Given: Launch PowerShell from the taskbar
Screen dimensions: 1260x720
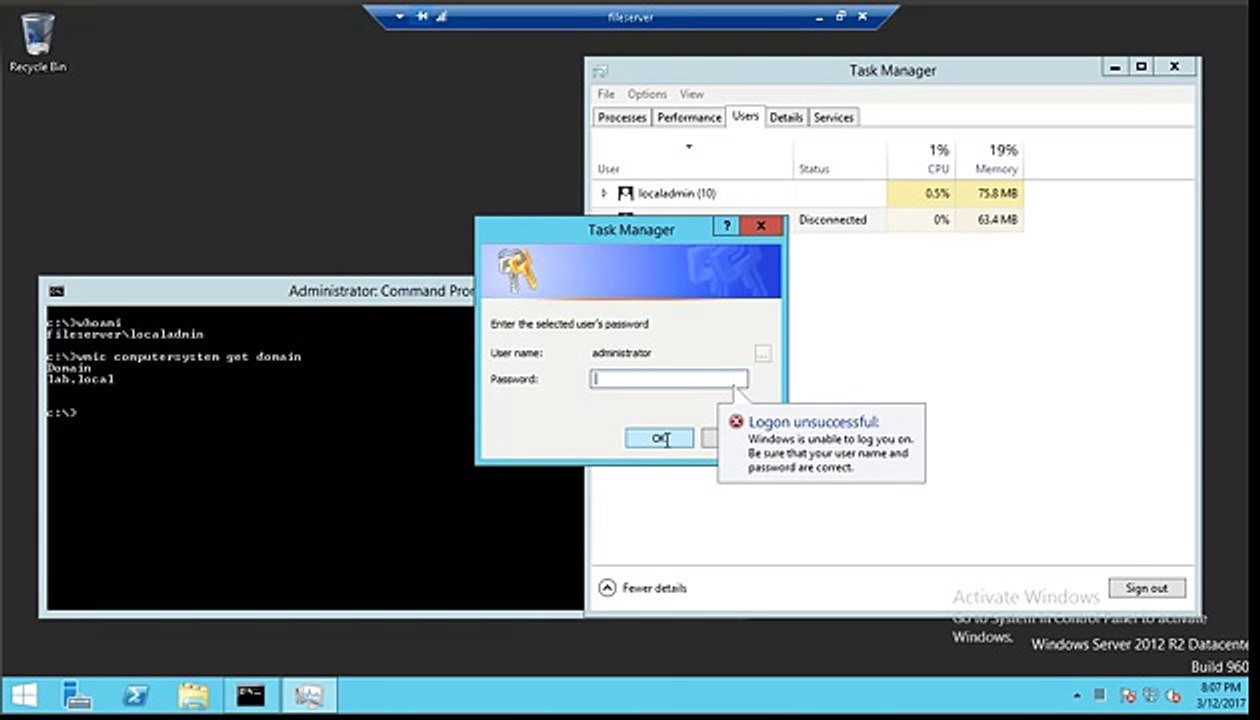Looking at the screenshot, I should (x=135, y=695).
